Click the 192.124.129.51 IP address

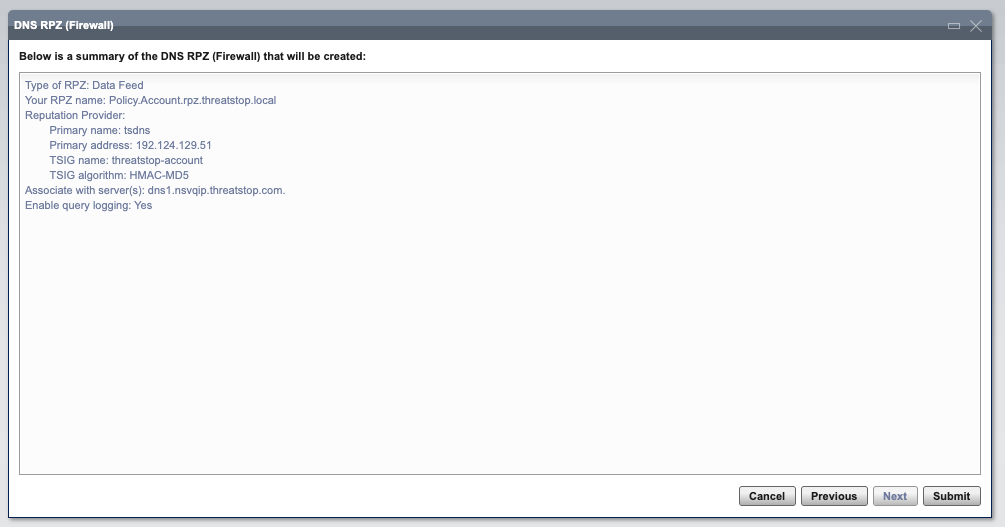(x=174, y=146)
